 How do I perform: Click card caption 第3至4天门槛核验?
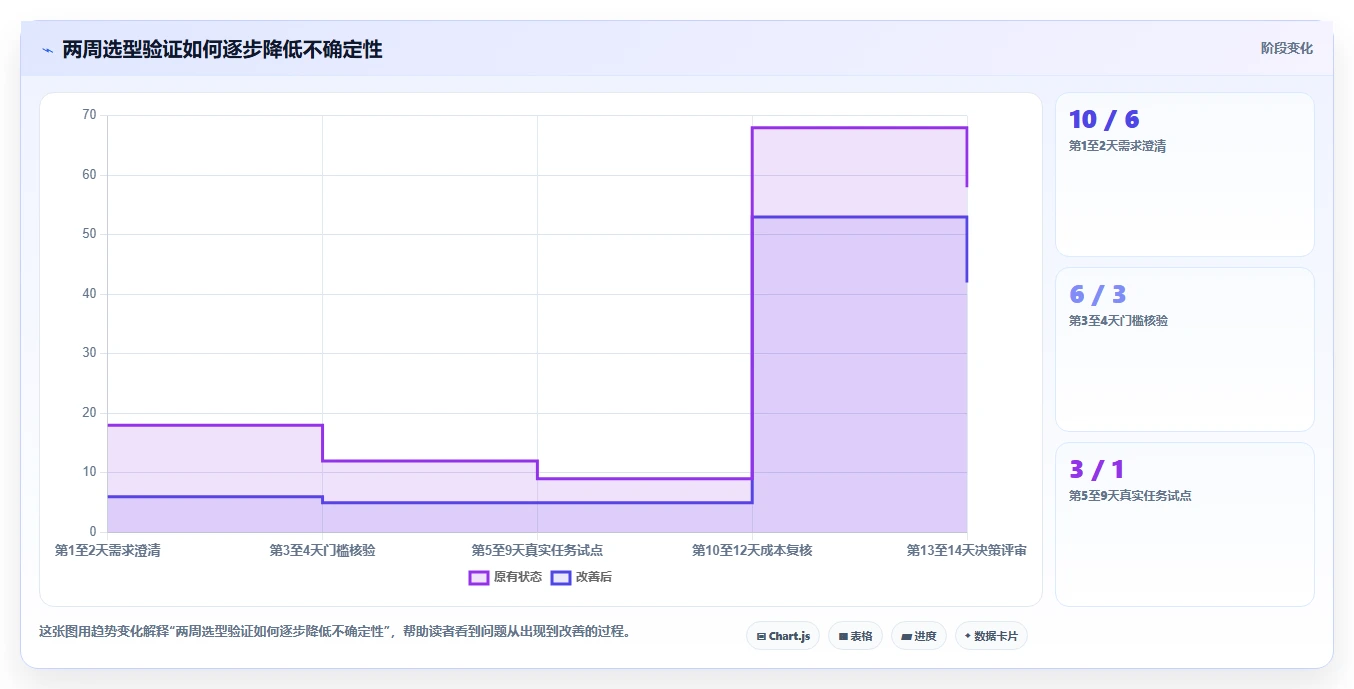1118,321
